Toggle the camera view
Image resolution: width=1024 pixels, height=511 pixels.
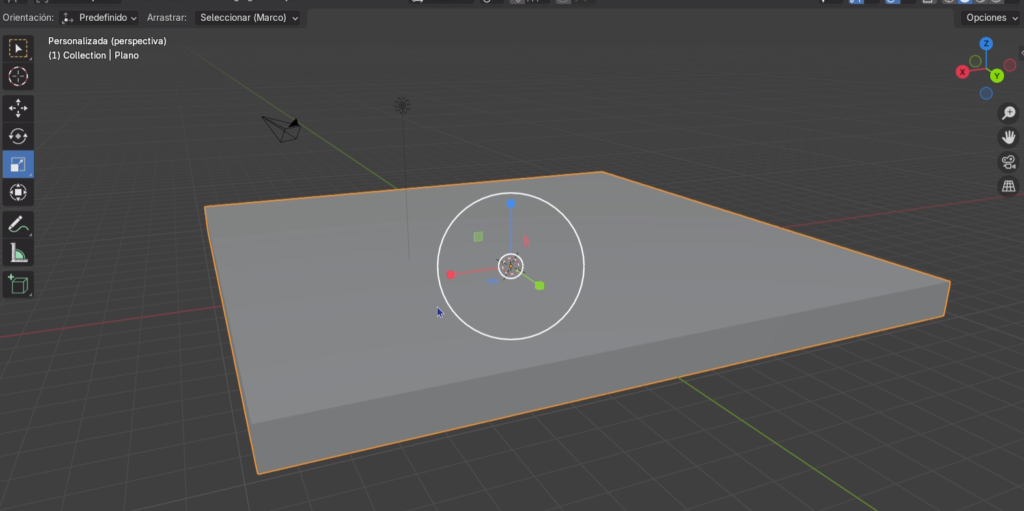tap(1009, 162)
